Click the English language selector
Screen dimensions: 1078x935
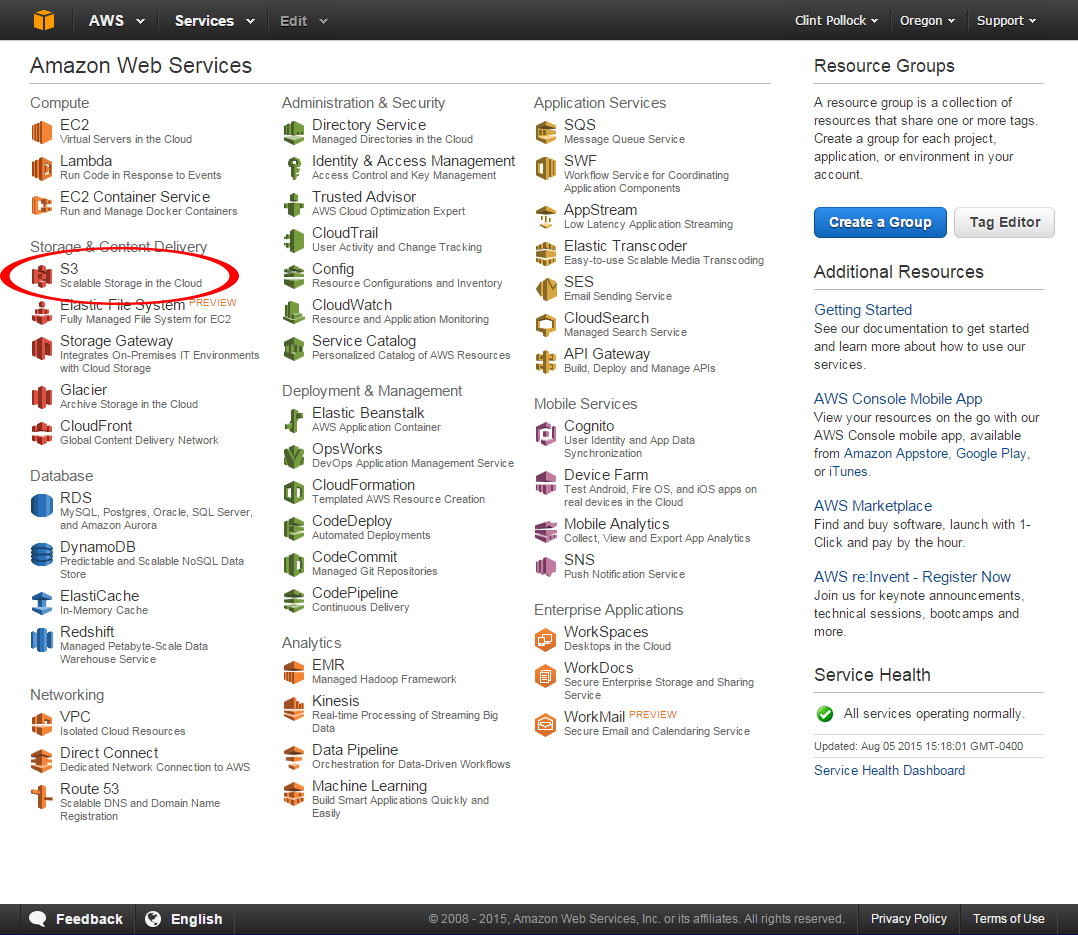[184, 919]
